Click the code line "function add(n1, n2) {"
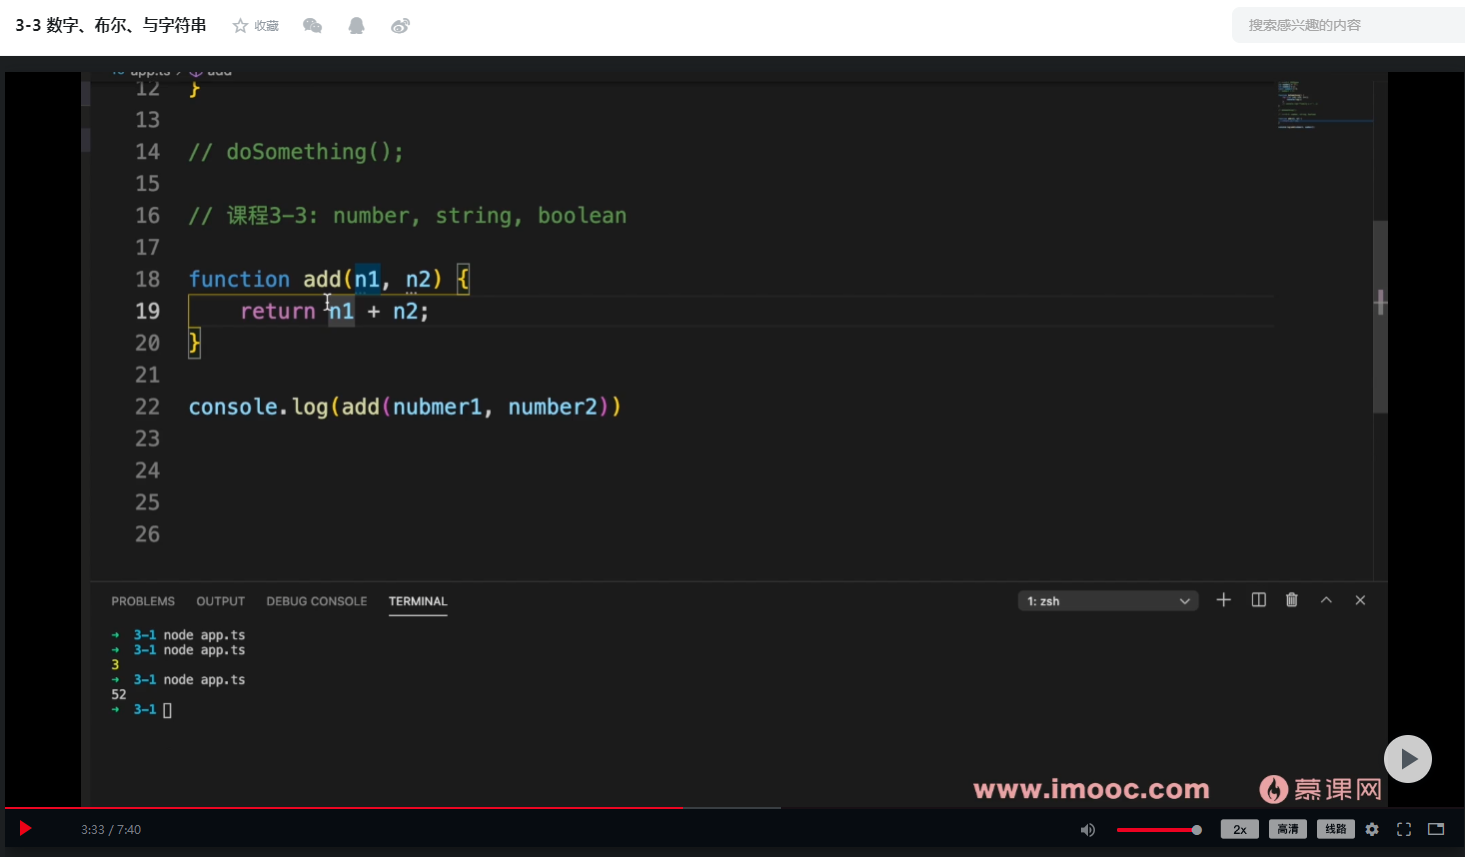 pyautogui.click(x=329, y=279)
